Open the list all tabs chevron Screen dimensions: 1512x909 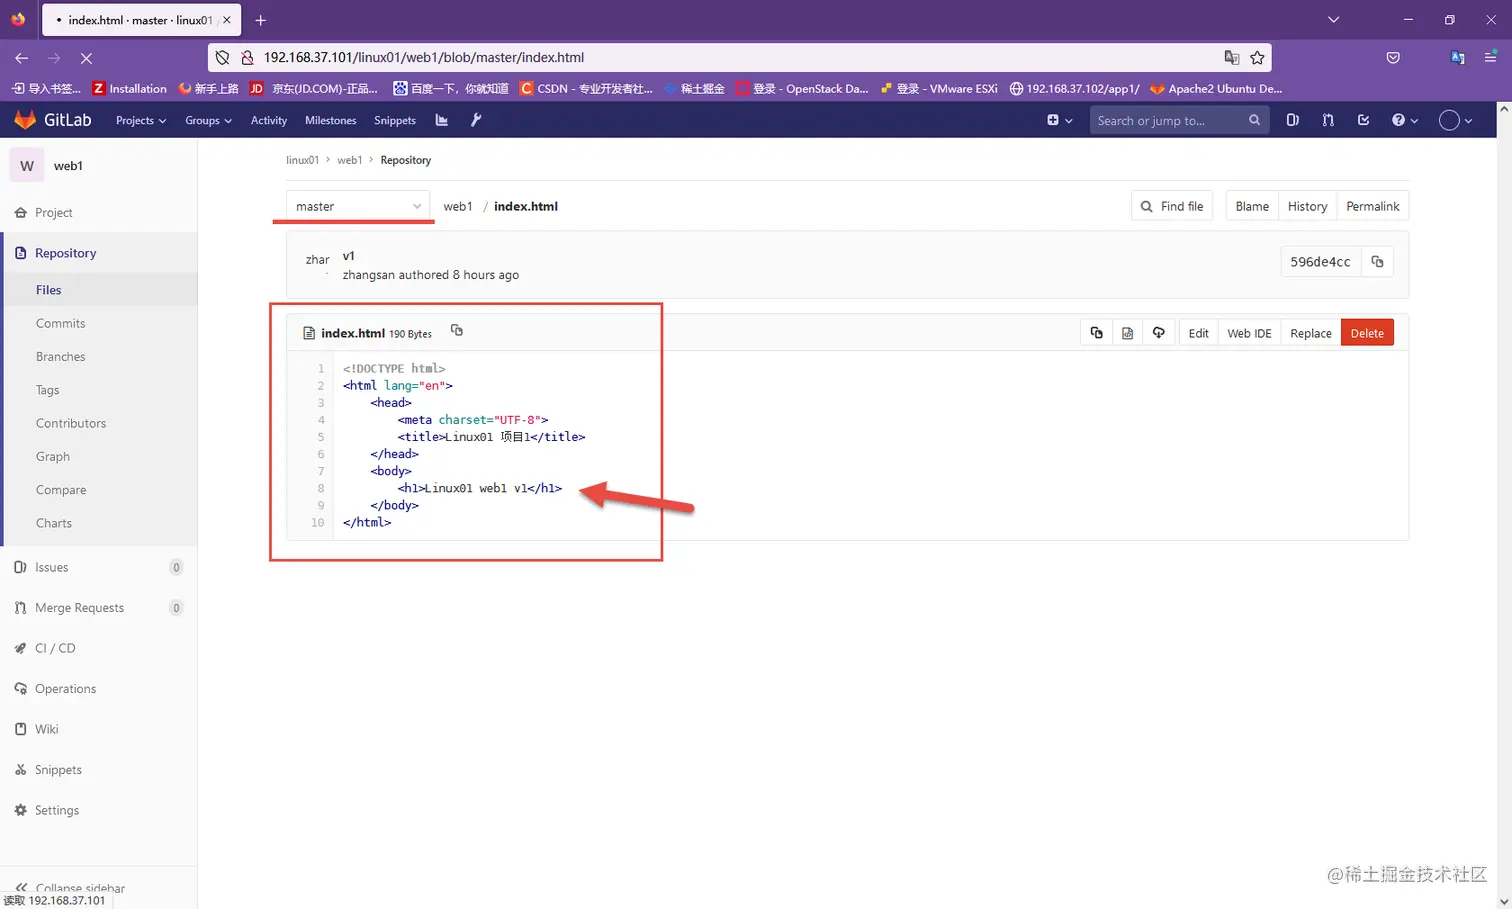pos(1333,20)
